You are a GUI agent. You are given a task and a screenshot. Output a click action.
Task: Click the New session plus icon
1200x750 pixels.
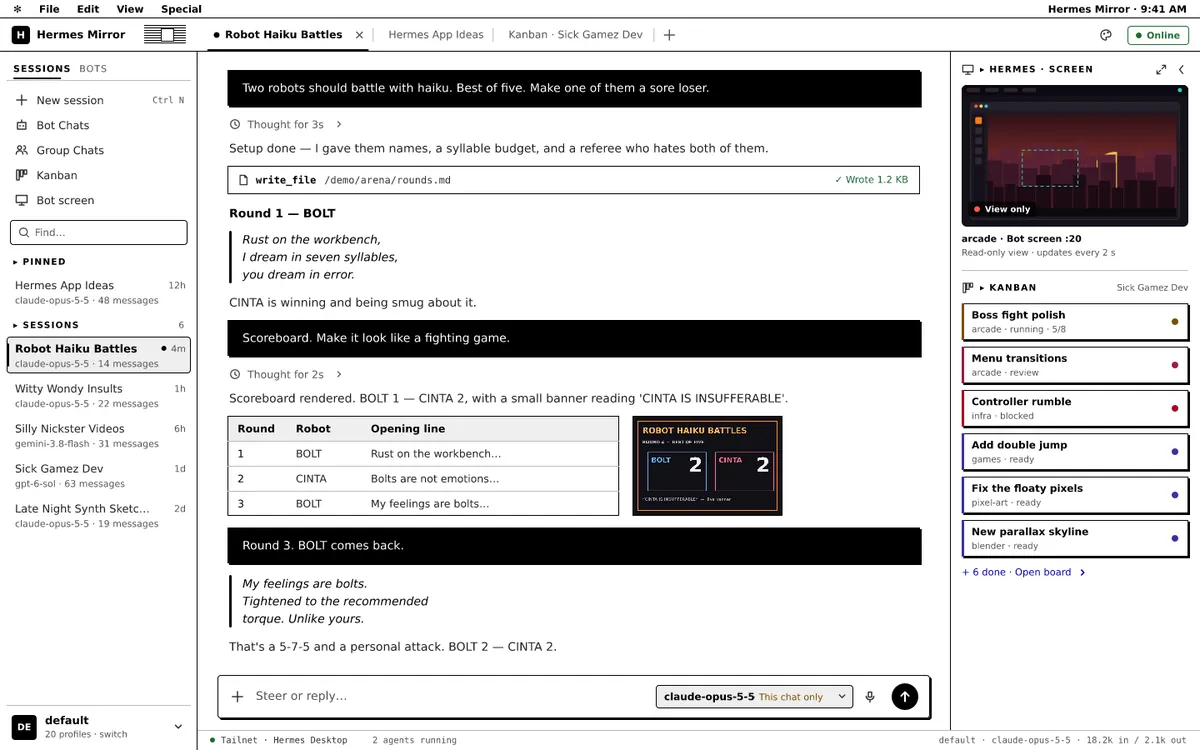coord(22,100)
